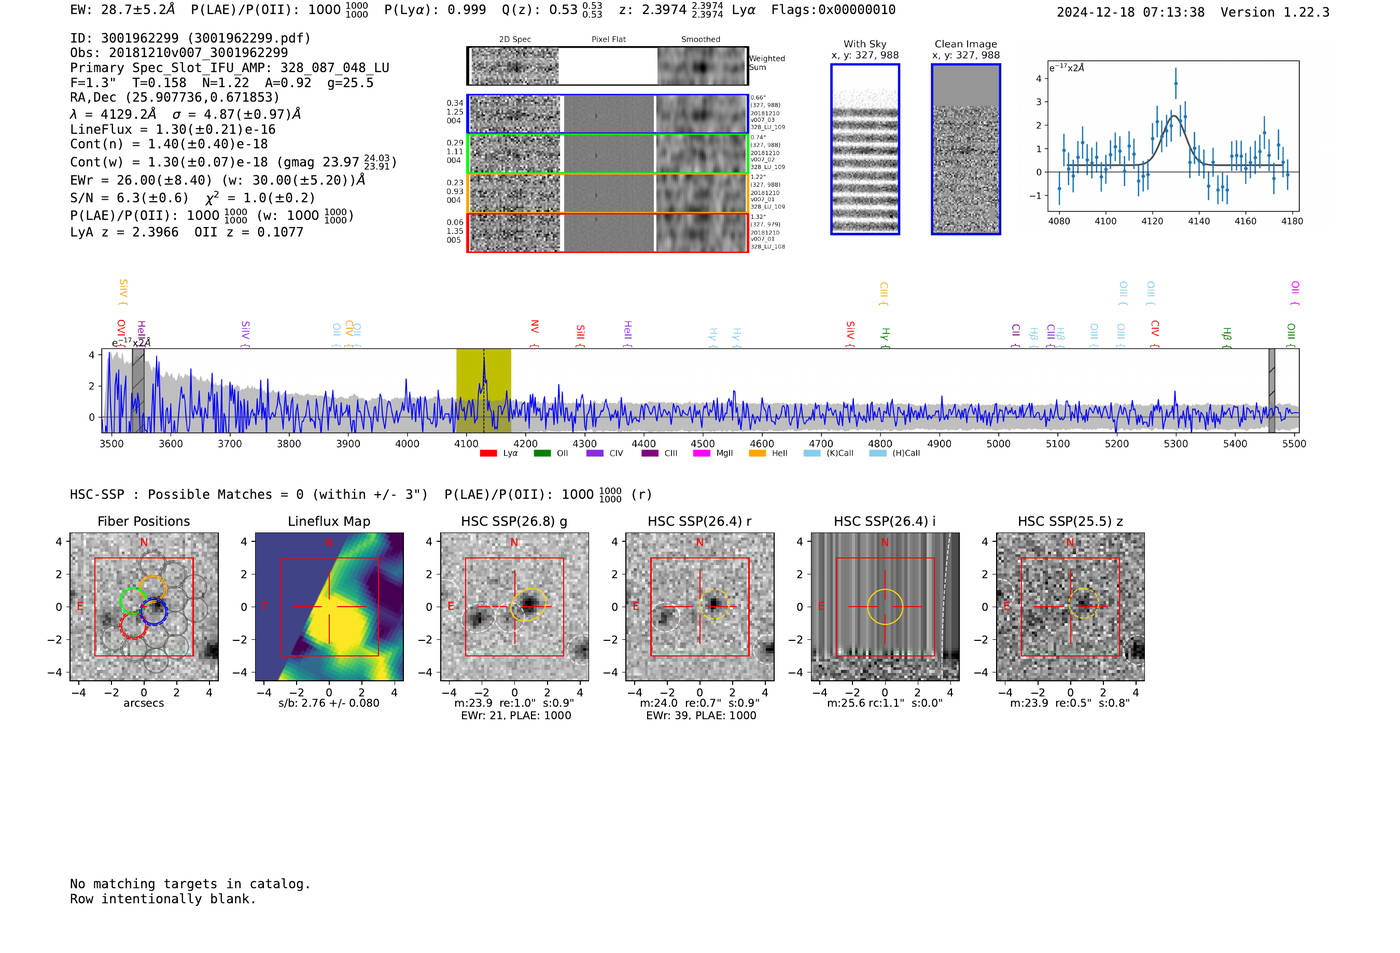
Task: Click the yellow highlighted emission line region
Action: 484,391
